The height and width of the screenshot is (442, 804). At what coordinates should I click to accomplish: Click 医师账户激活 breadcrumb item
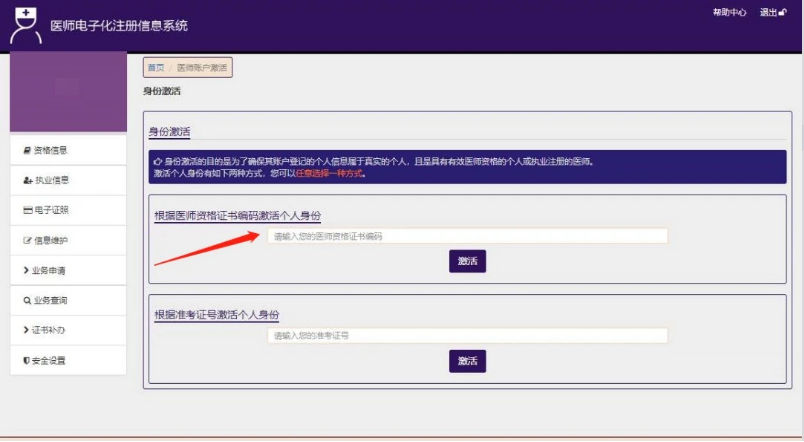tap(202, 68)
